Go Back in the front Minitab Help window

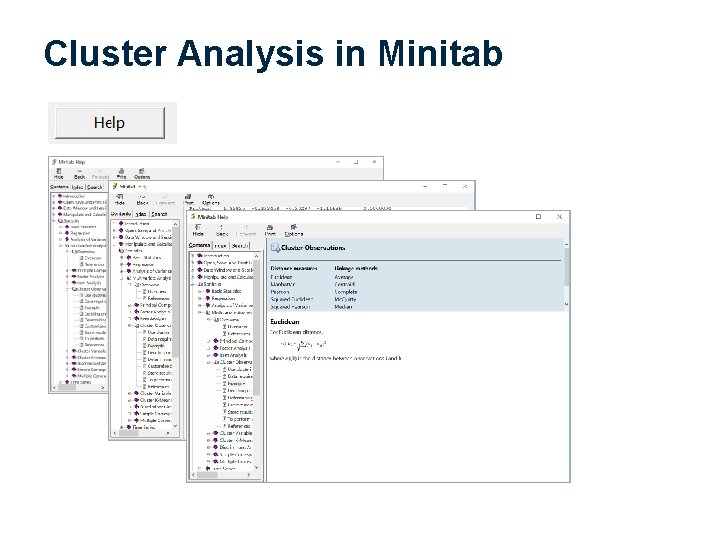point(222,230)
